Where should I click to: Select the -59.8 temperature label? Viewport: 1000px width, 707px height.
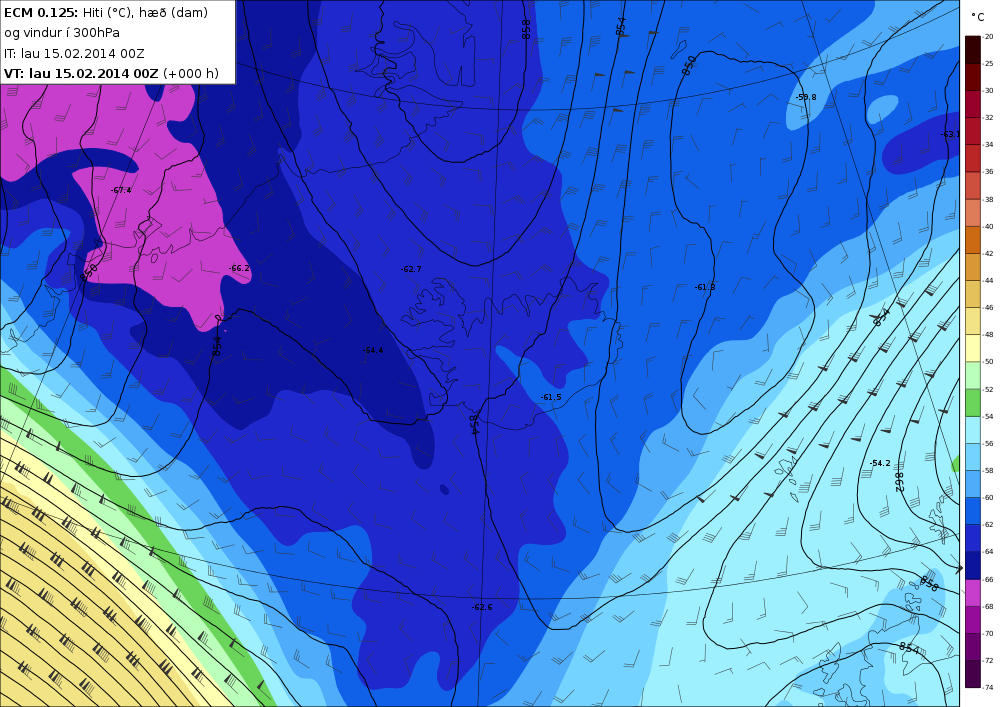(x=805, y=97)
